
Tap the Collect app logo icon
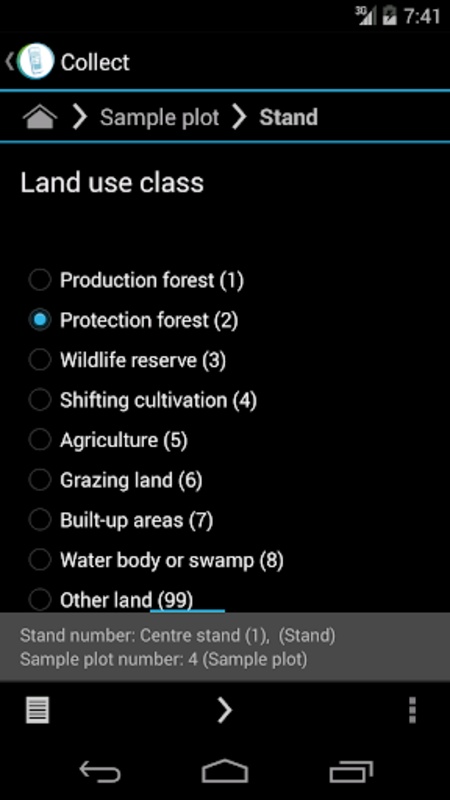[36, 62]
